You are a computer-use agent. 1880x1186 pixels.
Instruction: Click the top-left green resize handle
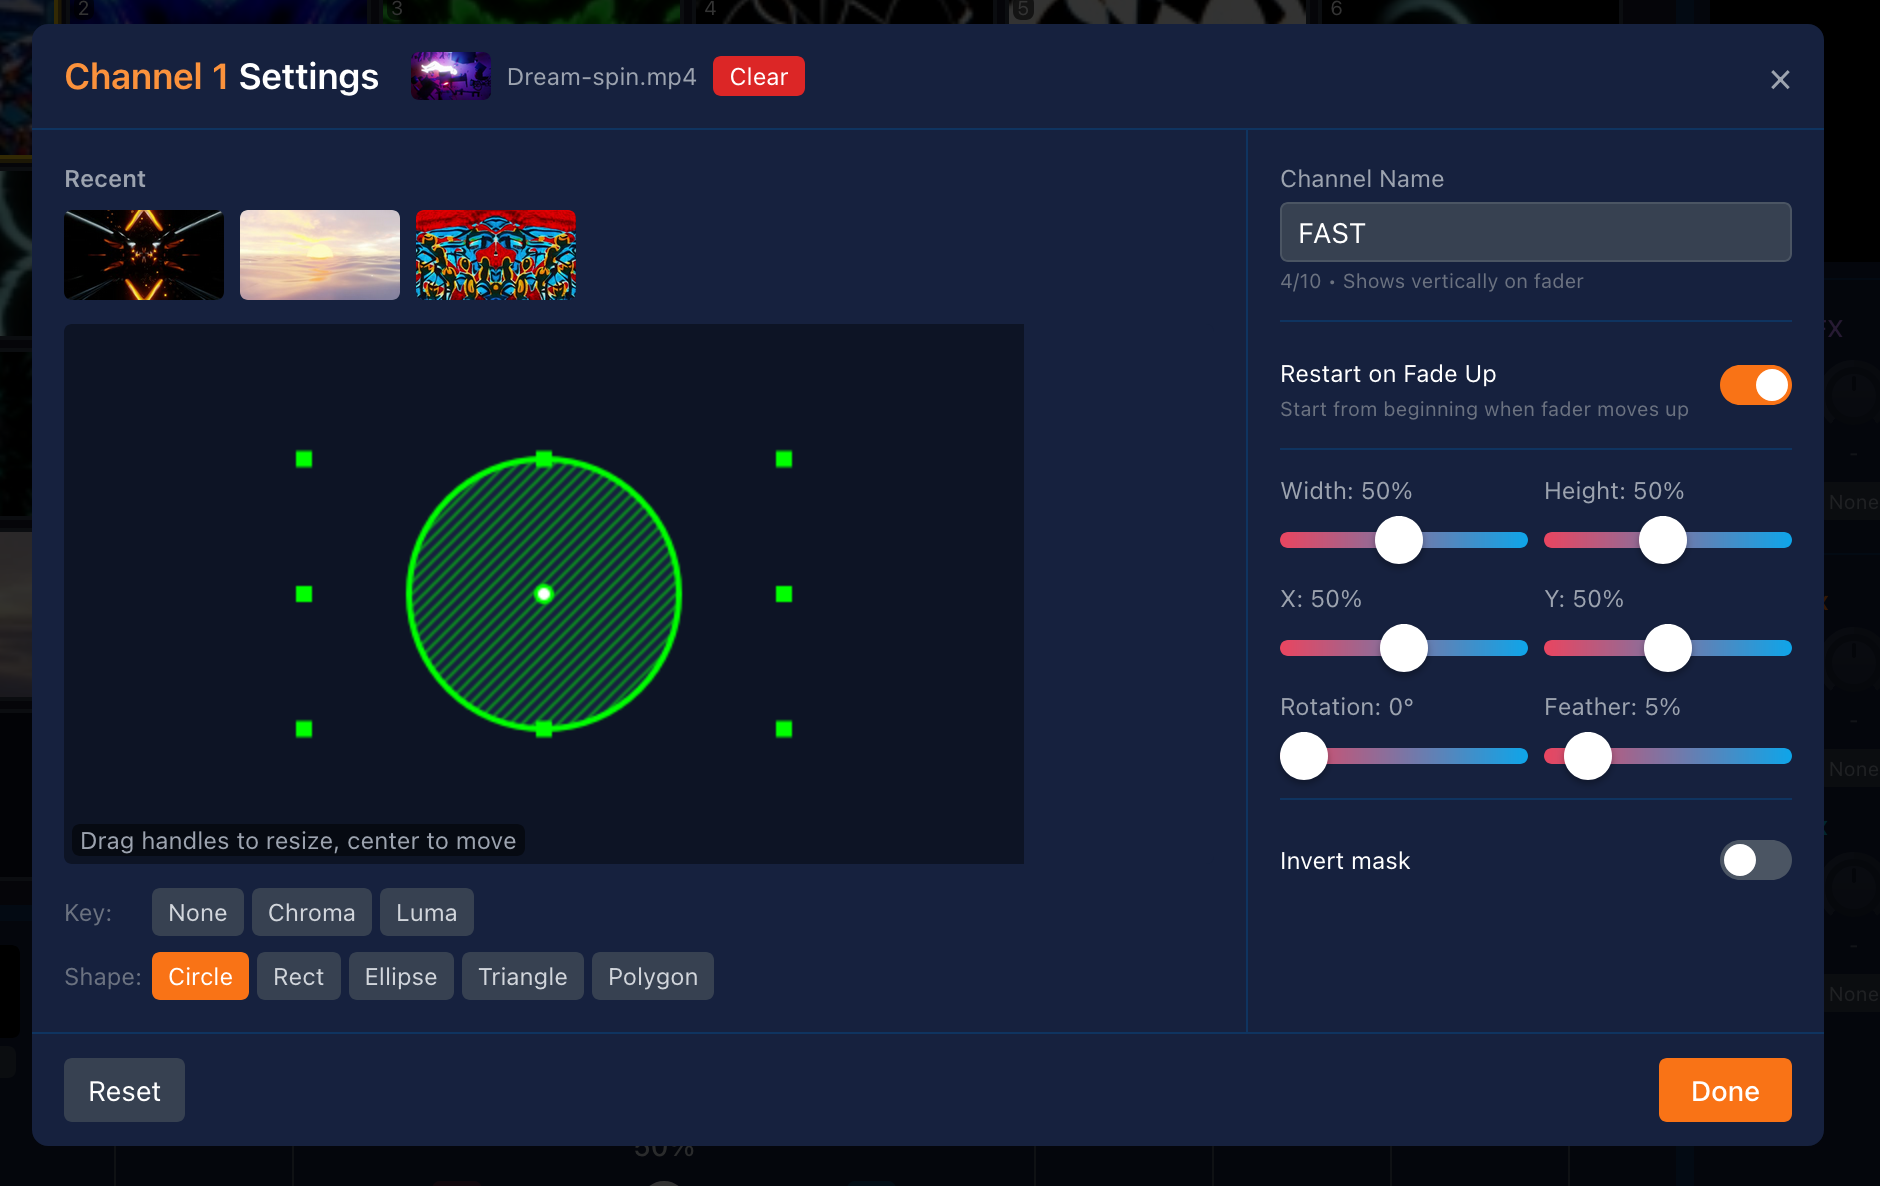click(x=304, y=459)
